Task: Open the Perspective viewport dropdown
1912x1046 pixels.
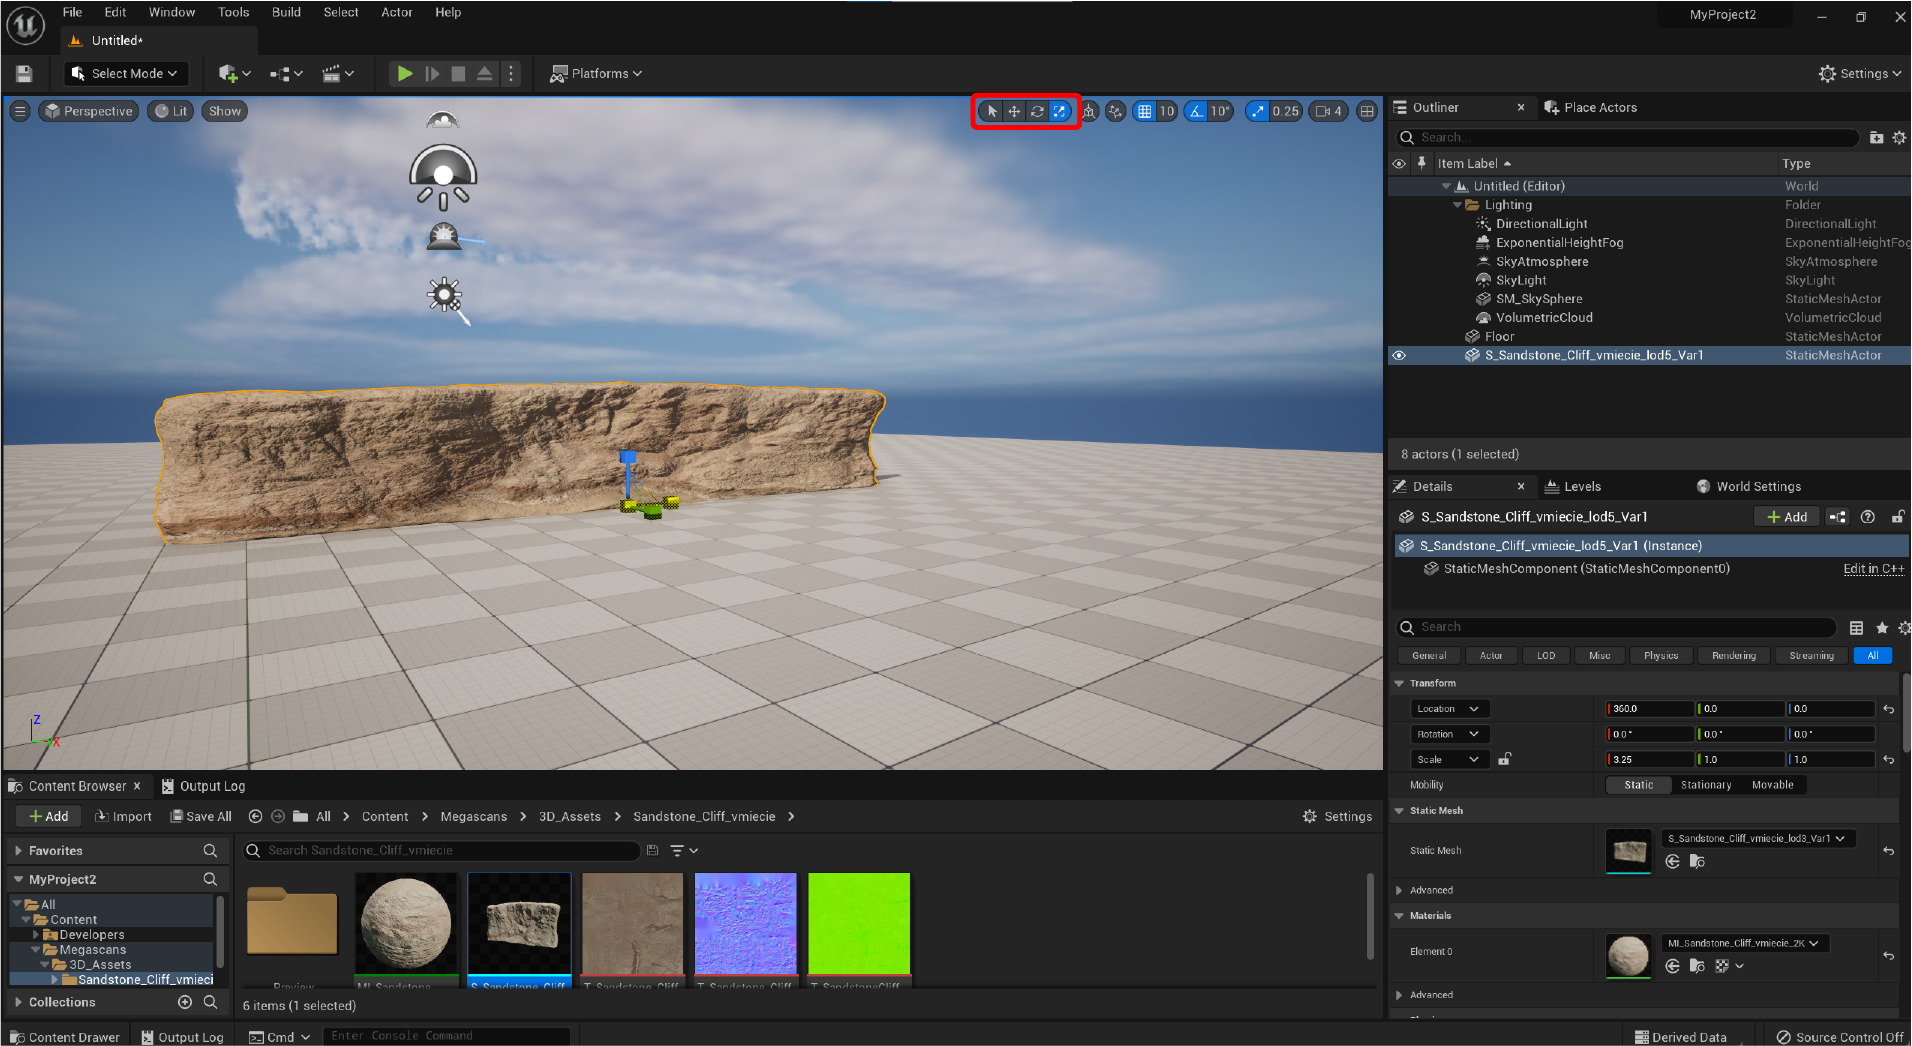Action: coord(88,111)
